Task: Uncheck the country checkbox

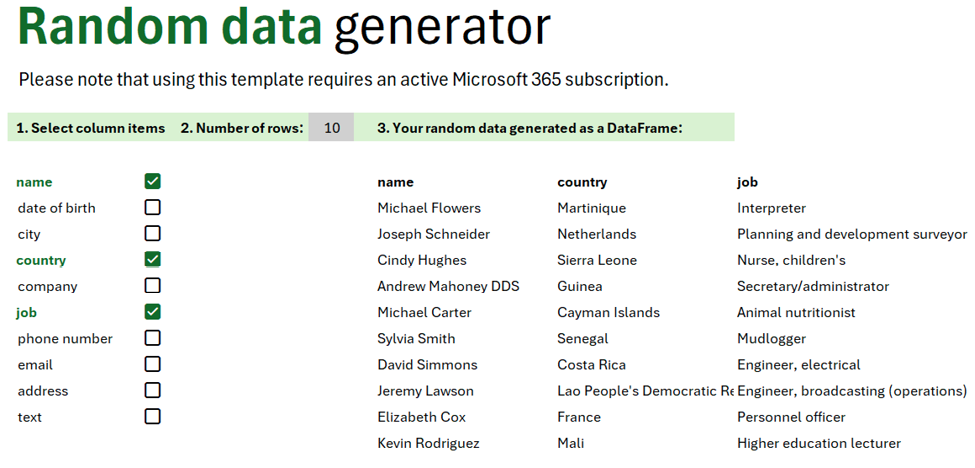Action: [x=152, y=259]
